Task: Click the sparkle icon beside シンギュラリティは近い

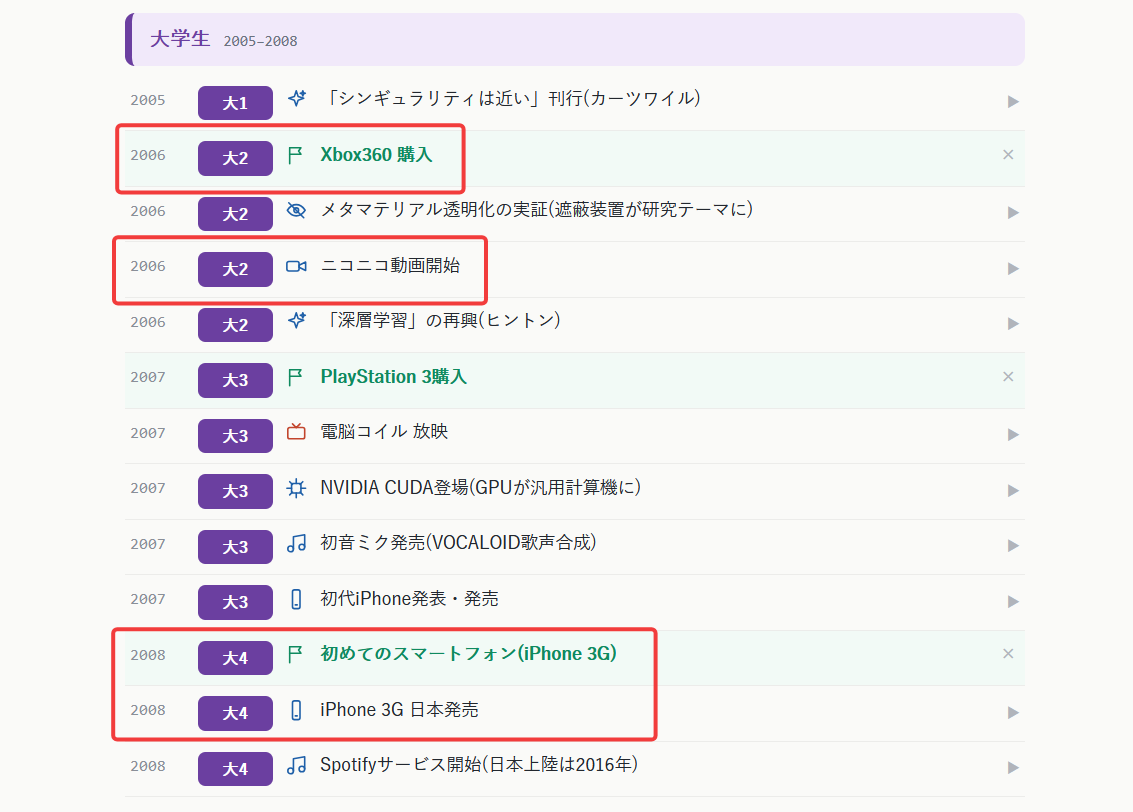Action: 296,98
